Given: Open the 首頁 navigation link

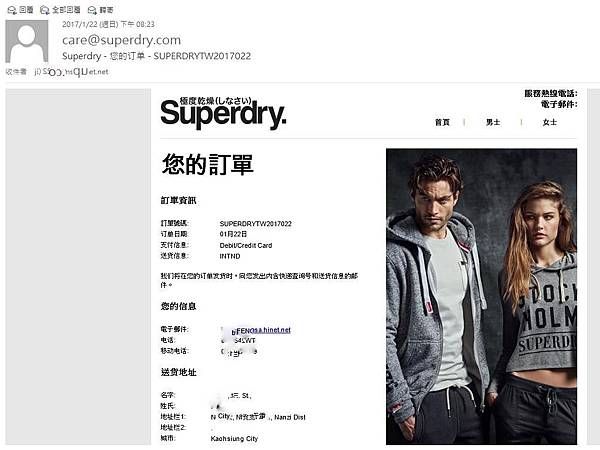Looking at the screenshot, I should coord(442,122).
